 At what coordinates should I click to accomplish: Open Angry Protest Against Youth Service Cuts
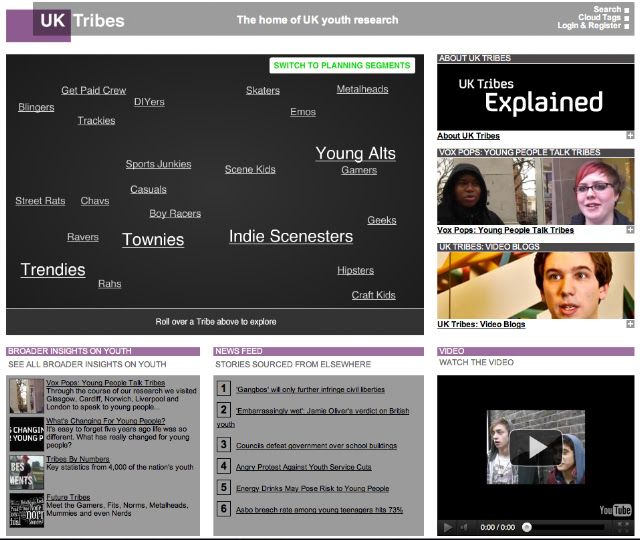[304, 467]
